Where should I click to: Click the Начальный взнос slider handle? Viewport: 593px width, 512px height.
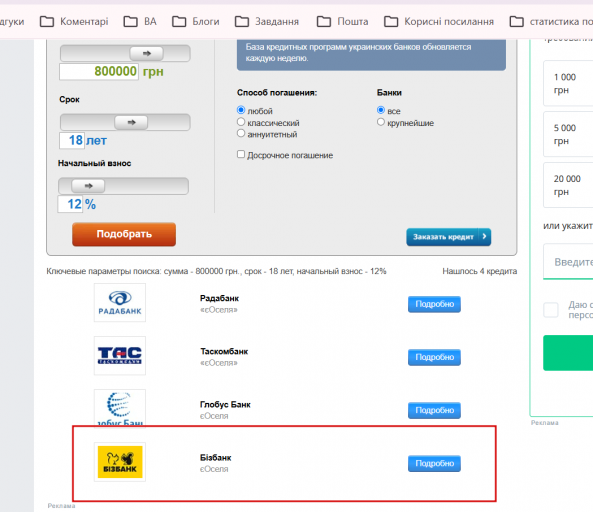pos(88,186)
